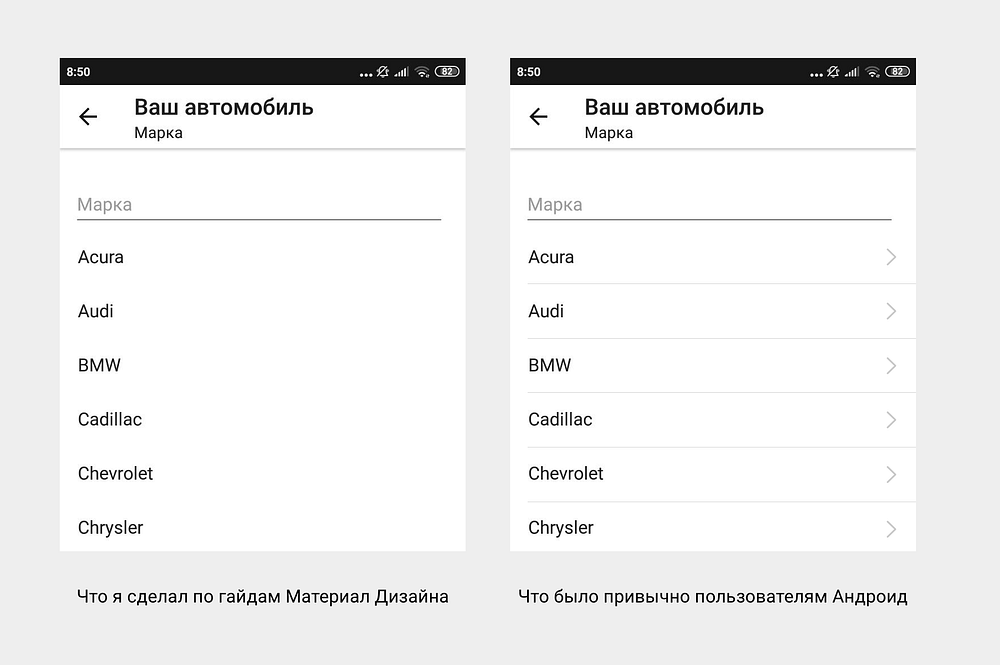Open chevron next to BMW
1000x665 pixels.
coord(892,365)
